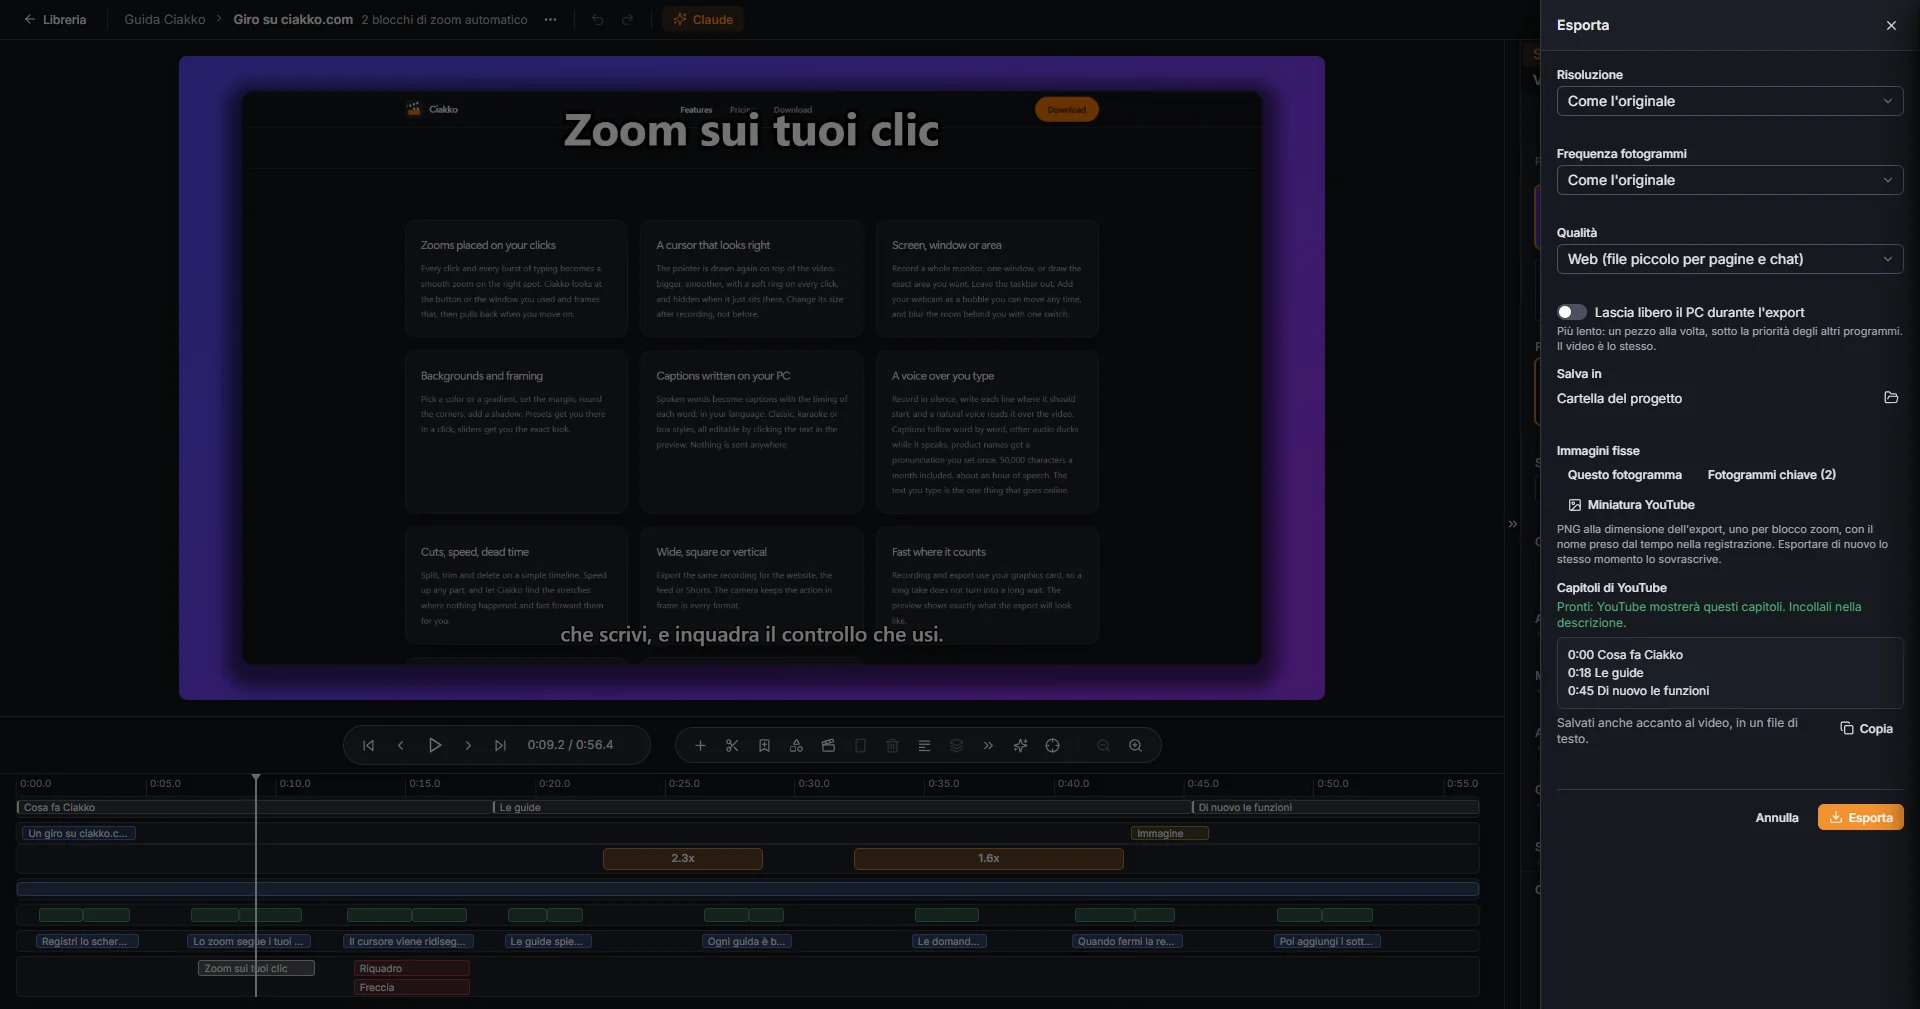Toggle Lascia libero il PC durante l'export
Viewport: 1920px width, 1009px height.
[1571, 312]
